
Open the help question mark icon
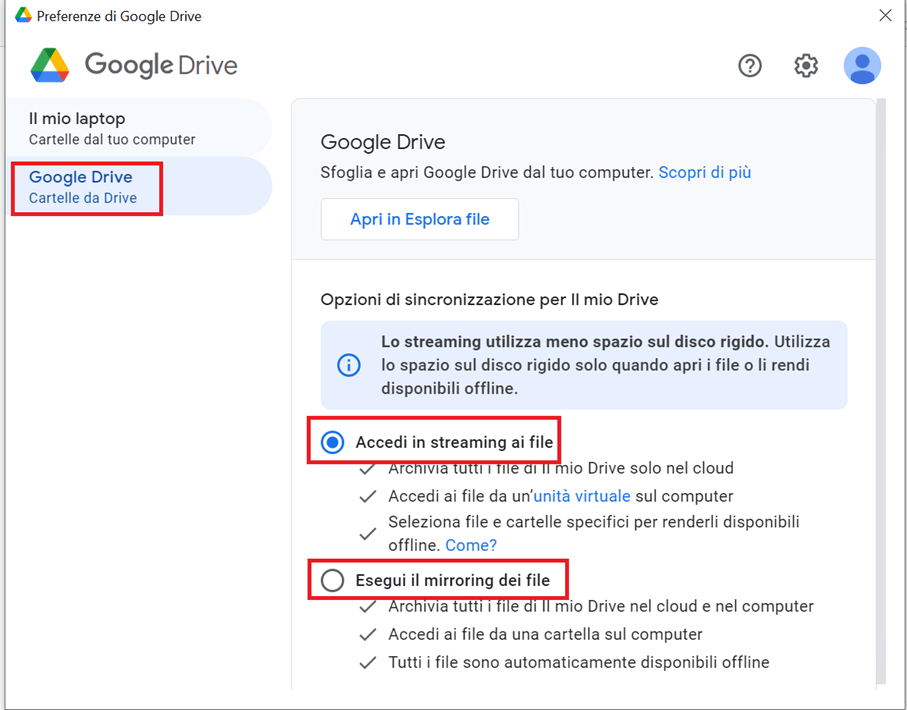pyautogui.click(x=750, y=66)
